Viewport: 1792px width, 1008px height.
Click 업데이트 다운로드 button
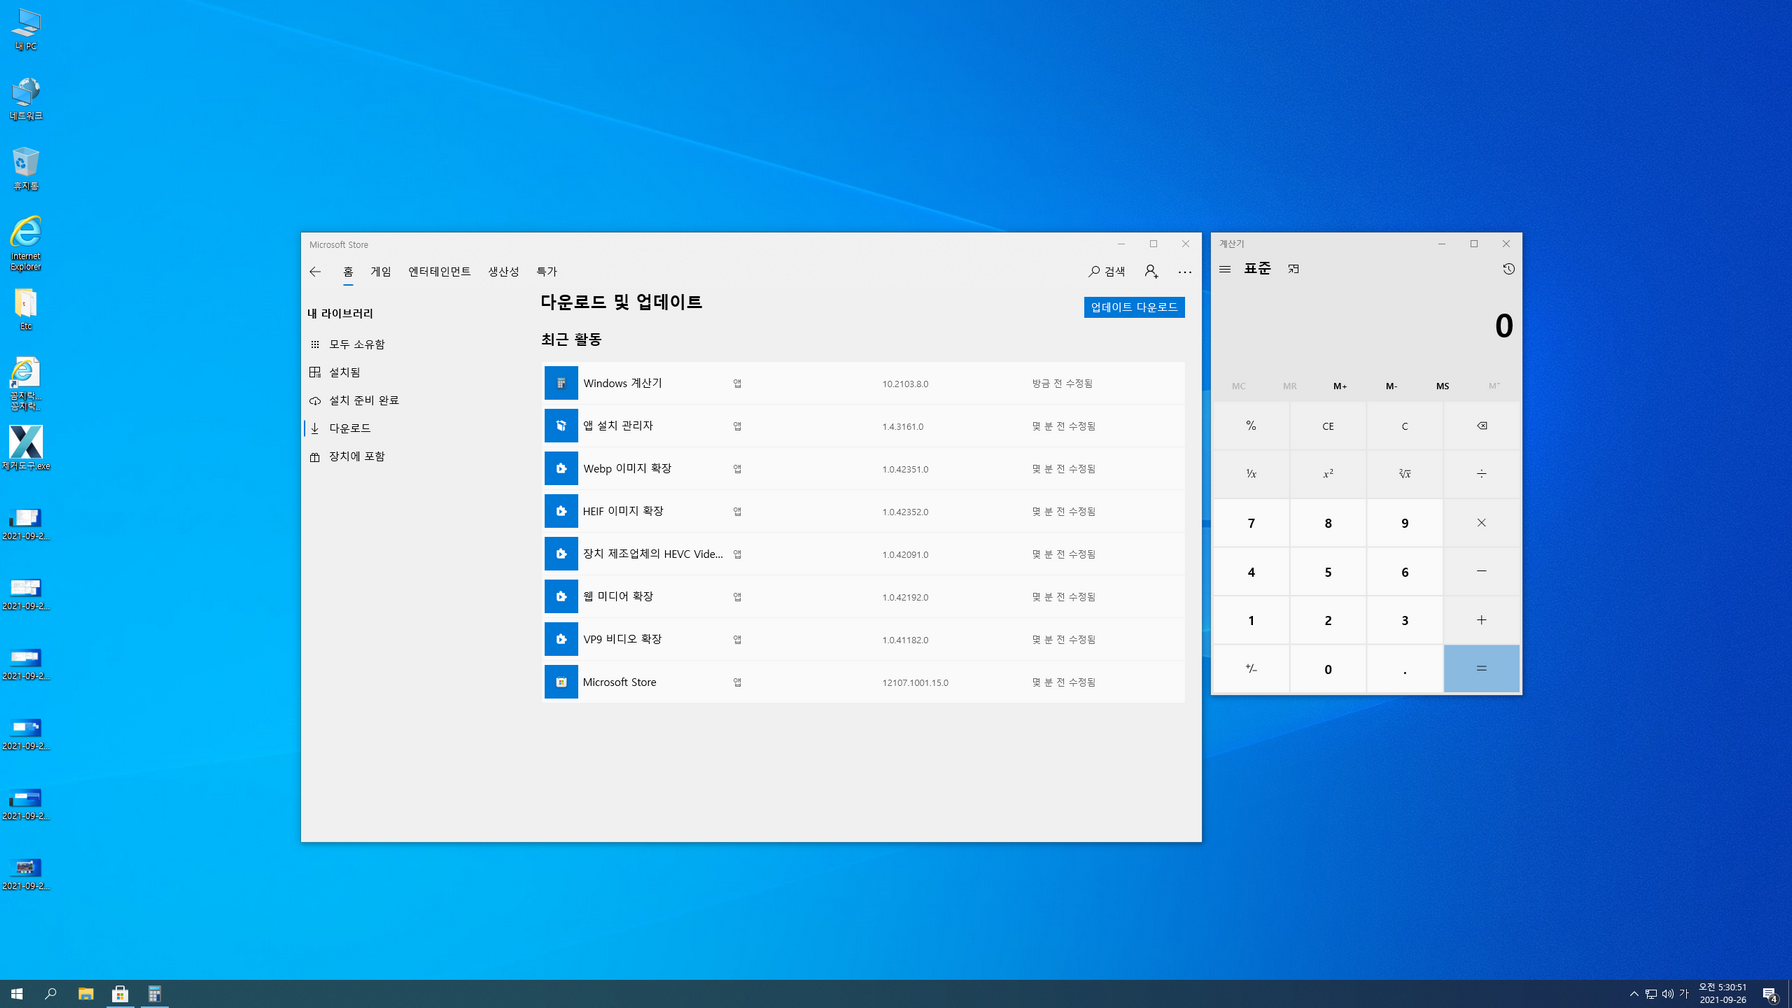point(1134,307)
